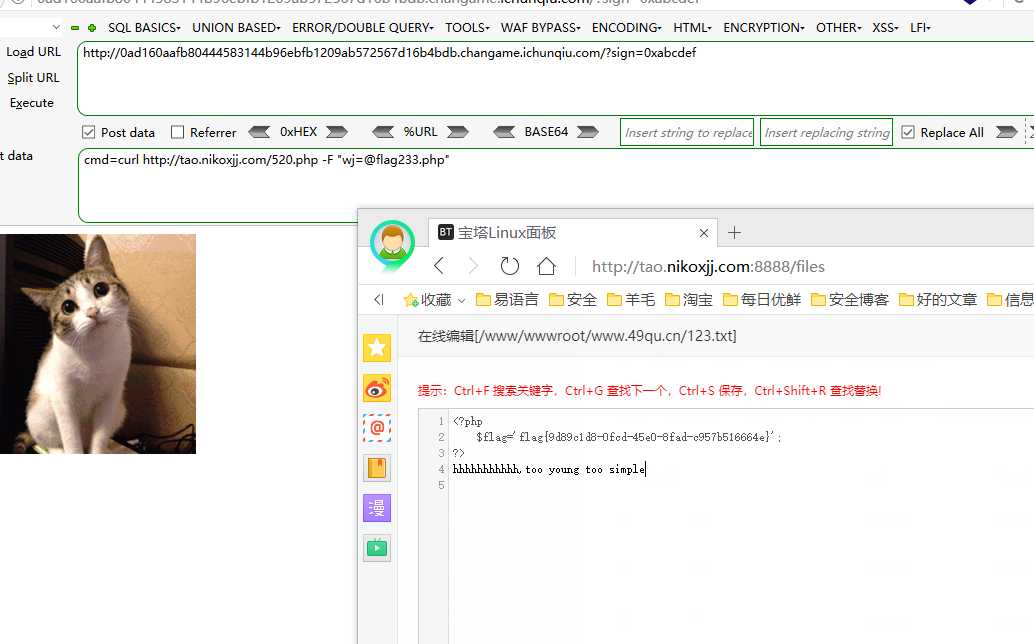Open the 淘宝 bookmark folder
Image resolution: width=1034 pixels, height=644 pixels.
[688, 300]
